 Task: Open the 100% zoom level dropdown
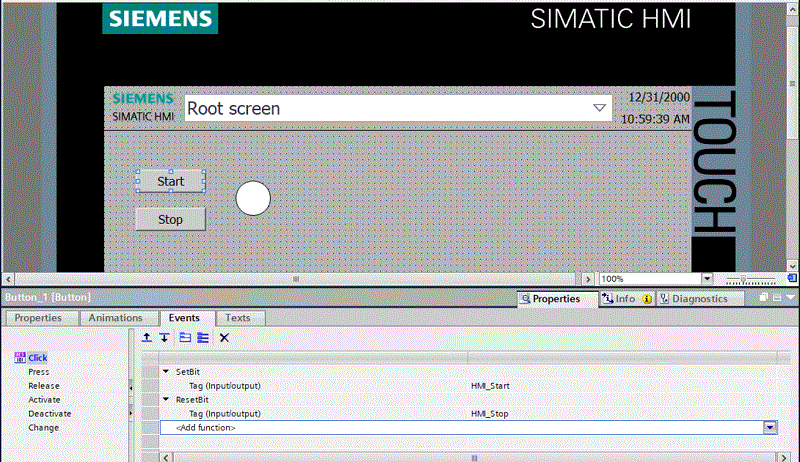(x=707, y=279)
